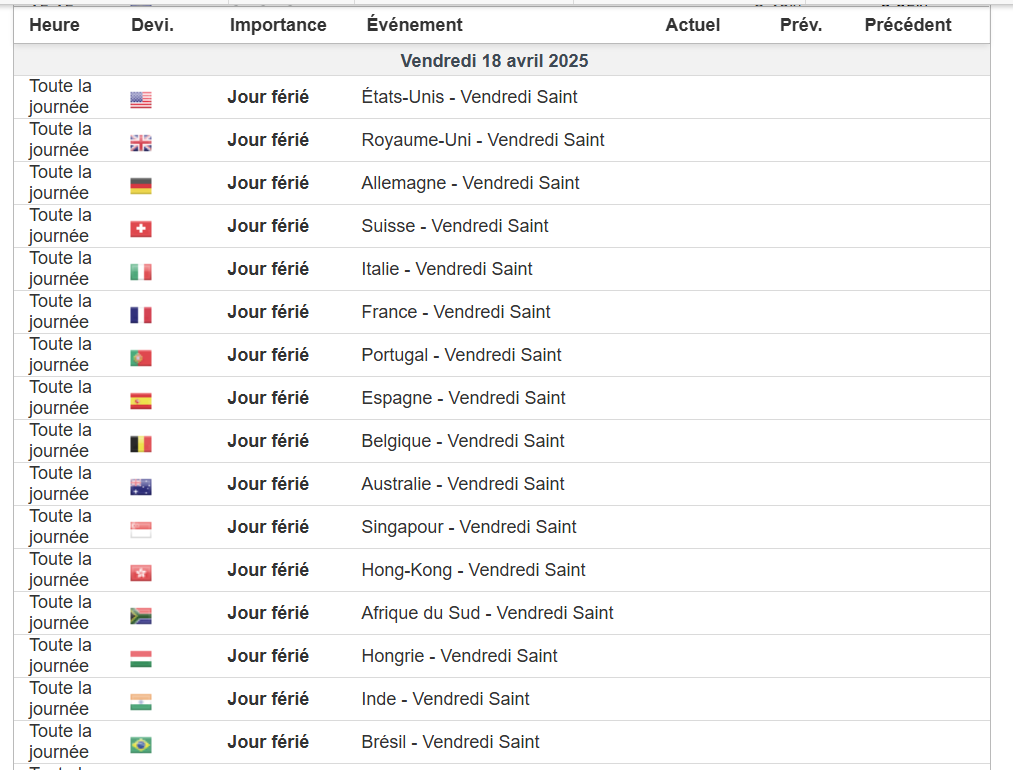Image resolution: width=1013 pixels, height=770 pixels.
Task: Click the Vendredi 18 avril 2025 date row
Action: pyautogui.click(x=494, y=61)
